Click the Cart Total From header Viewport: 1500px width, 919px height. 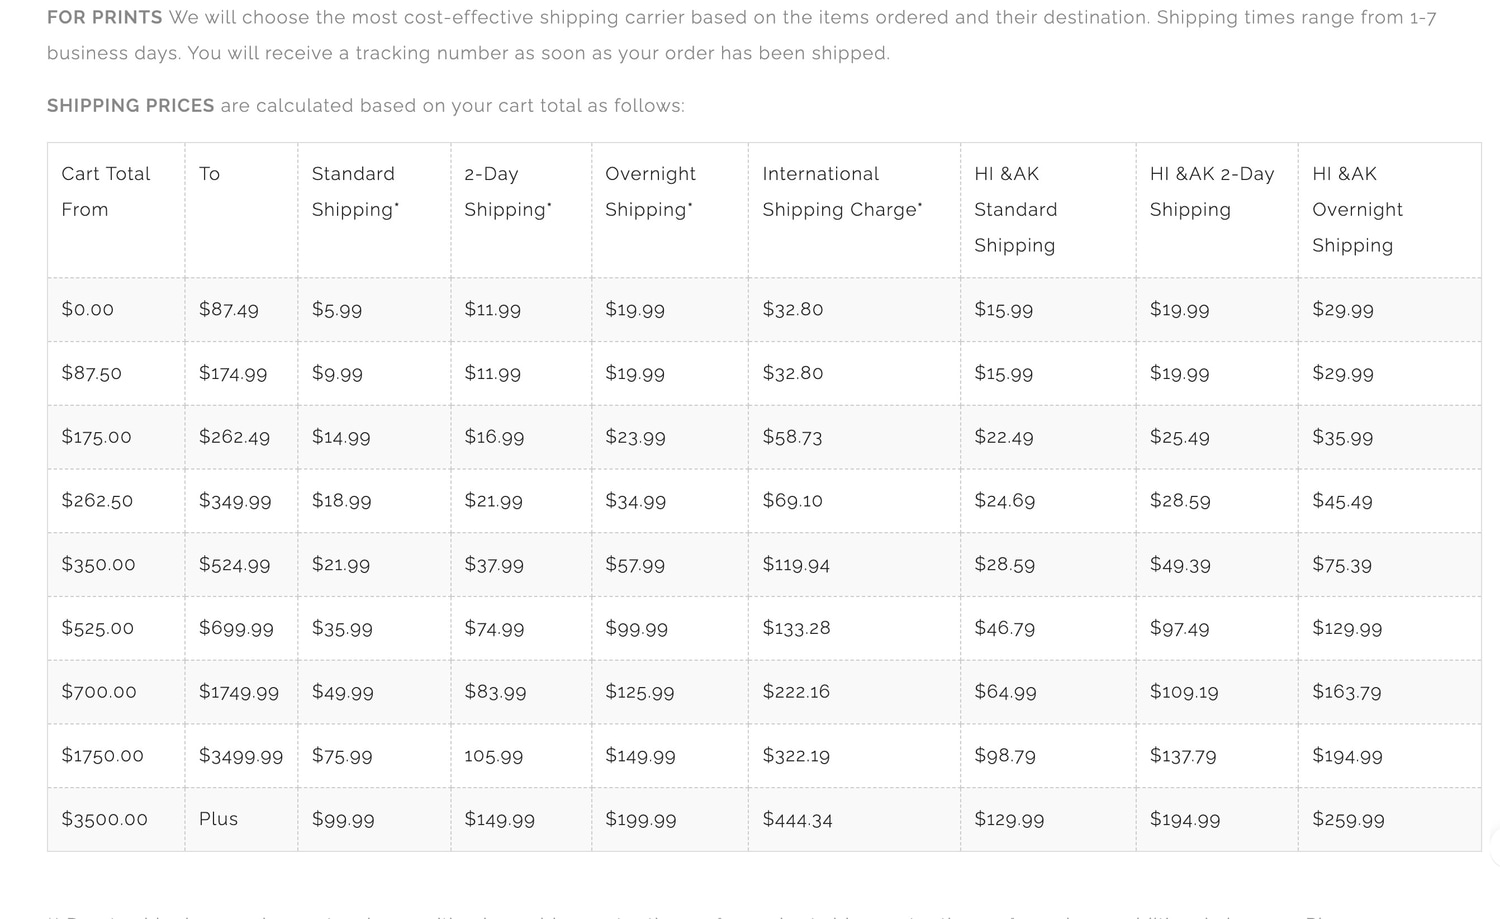(x=106, y=191)
